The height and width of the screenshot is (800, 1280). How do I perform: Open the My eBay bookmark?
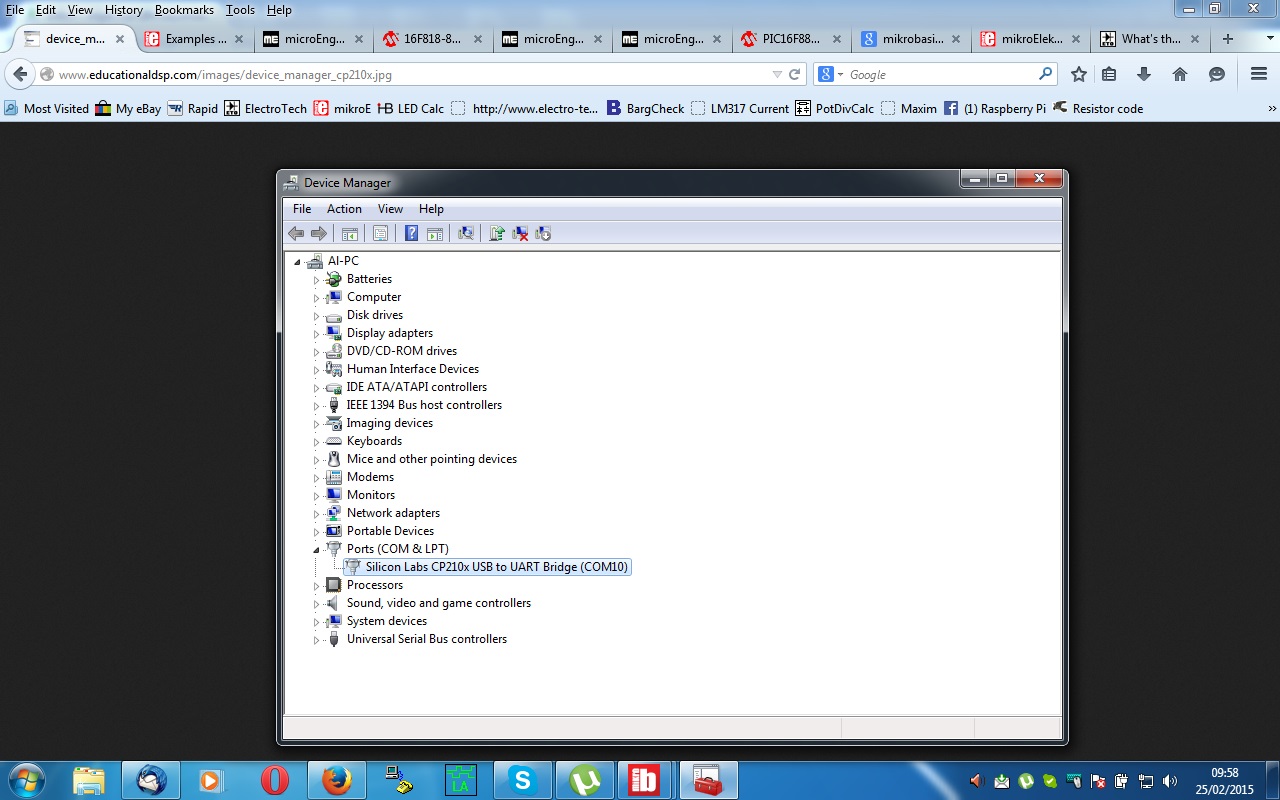(128, 108)
